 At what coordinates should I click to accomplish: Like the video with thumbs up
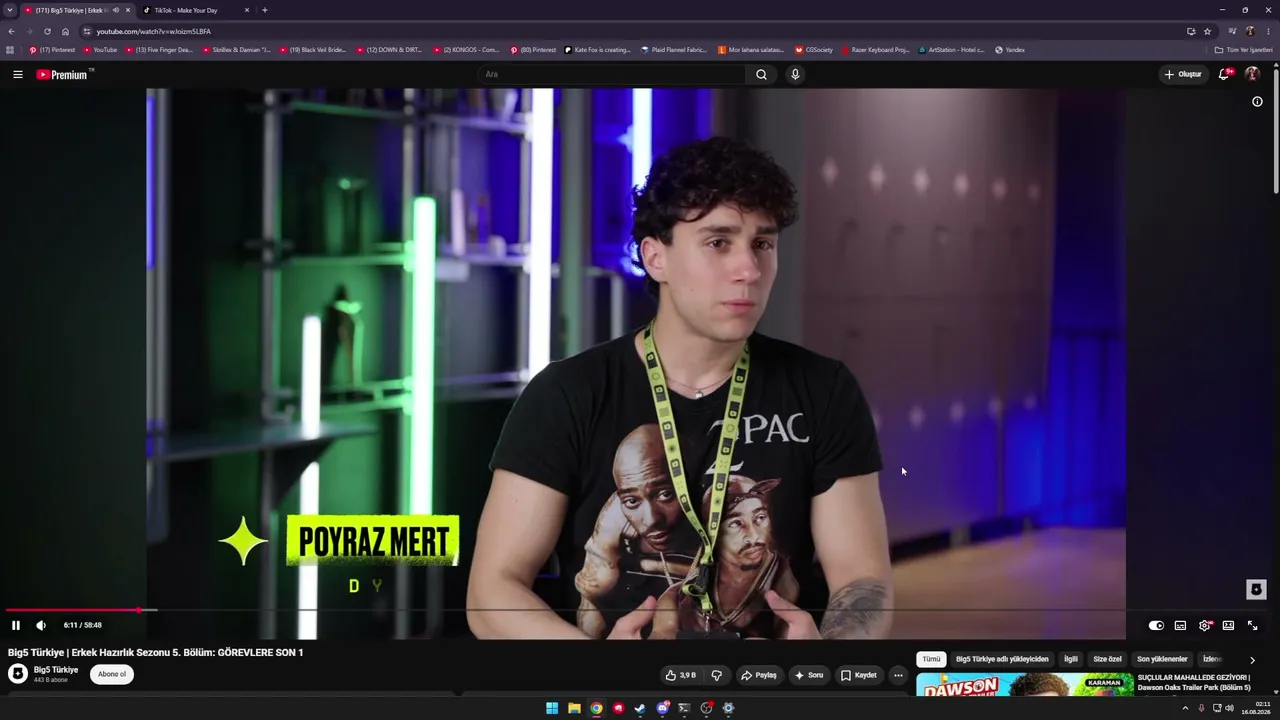(681, 675)
